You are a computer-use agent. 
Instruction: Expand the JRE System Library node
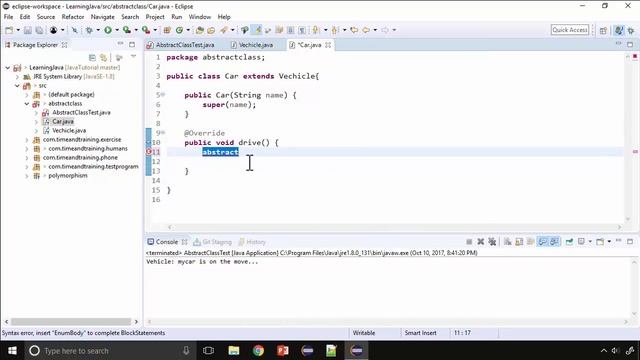tap(17, 77)
